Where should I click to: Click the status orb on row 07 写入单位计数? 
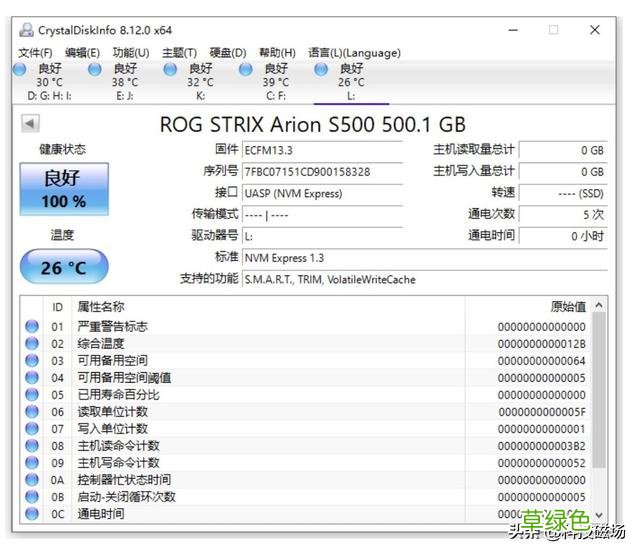pyautogui.click(x=32, y=429)
